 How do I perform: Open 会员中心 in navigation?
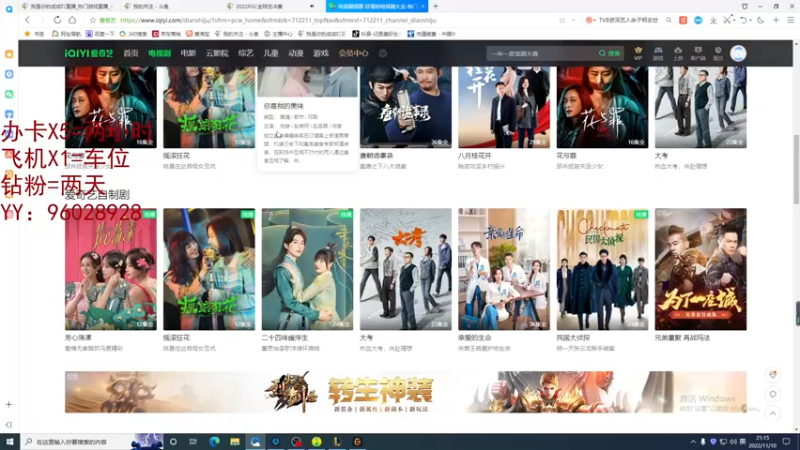[x=353, y=53]
